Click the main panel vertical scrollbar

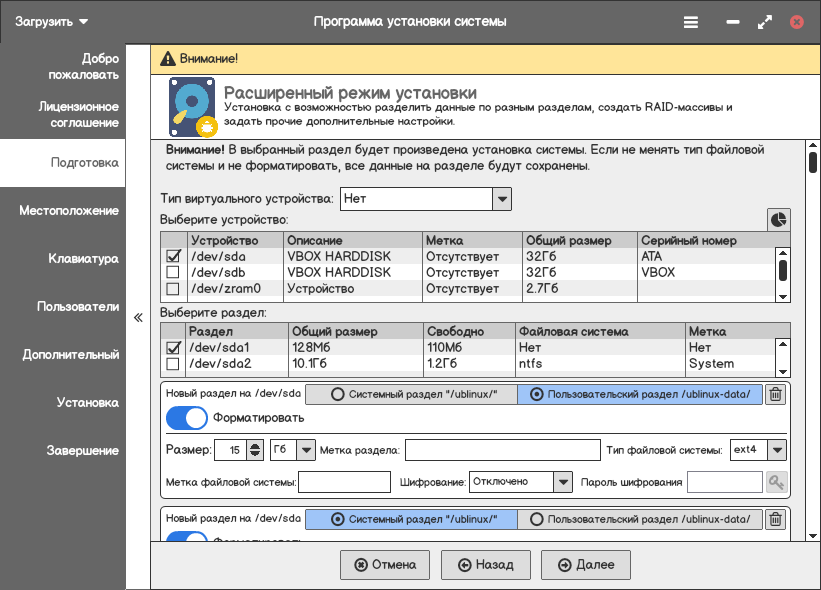813,340
